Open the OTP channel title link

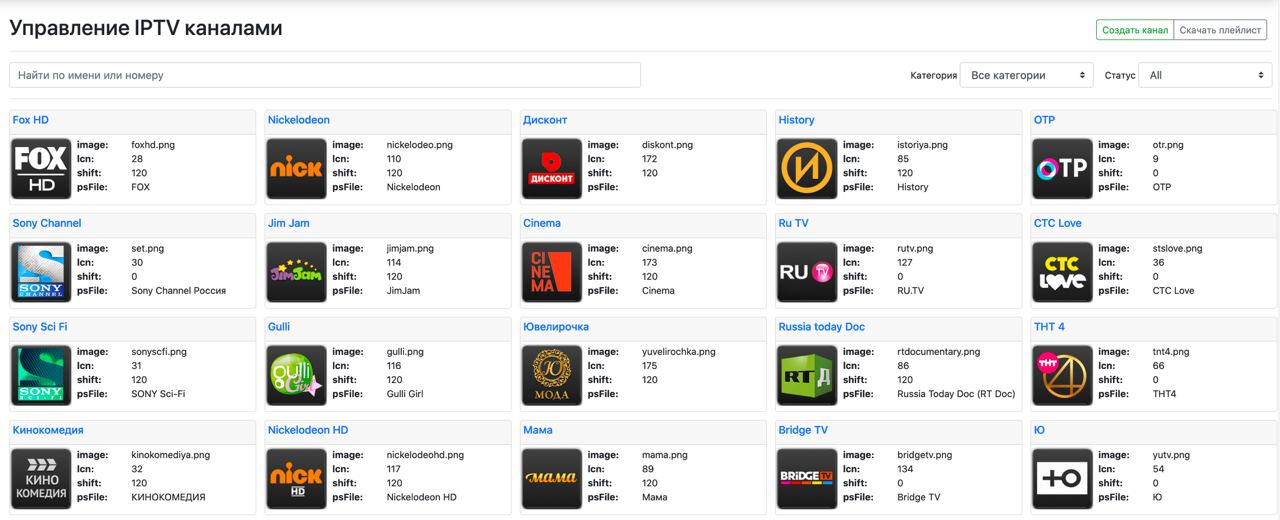(x=1044, y=120)
